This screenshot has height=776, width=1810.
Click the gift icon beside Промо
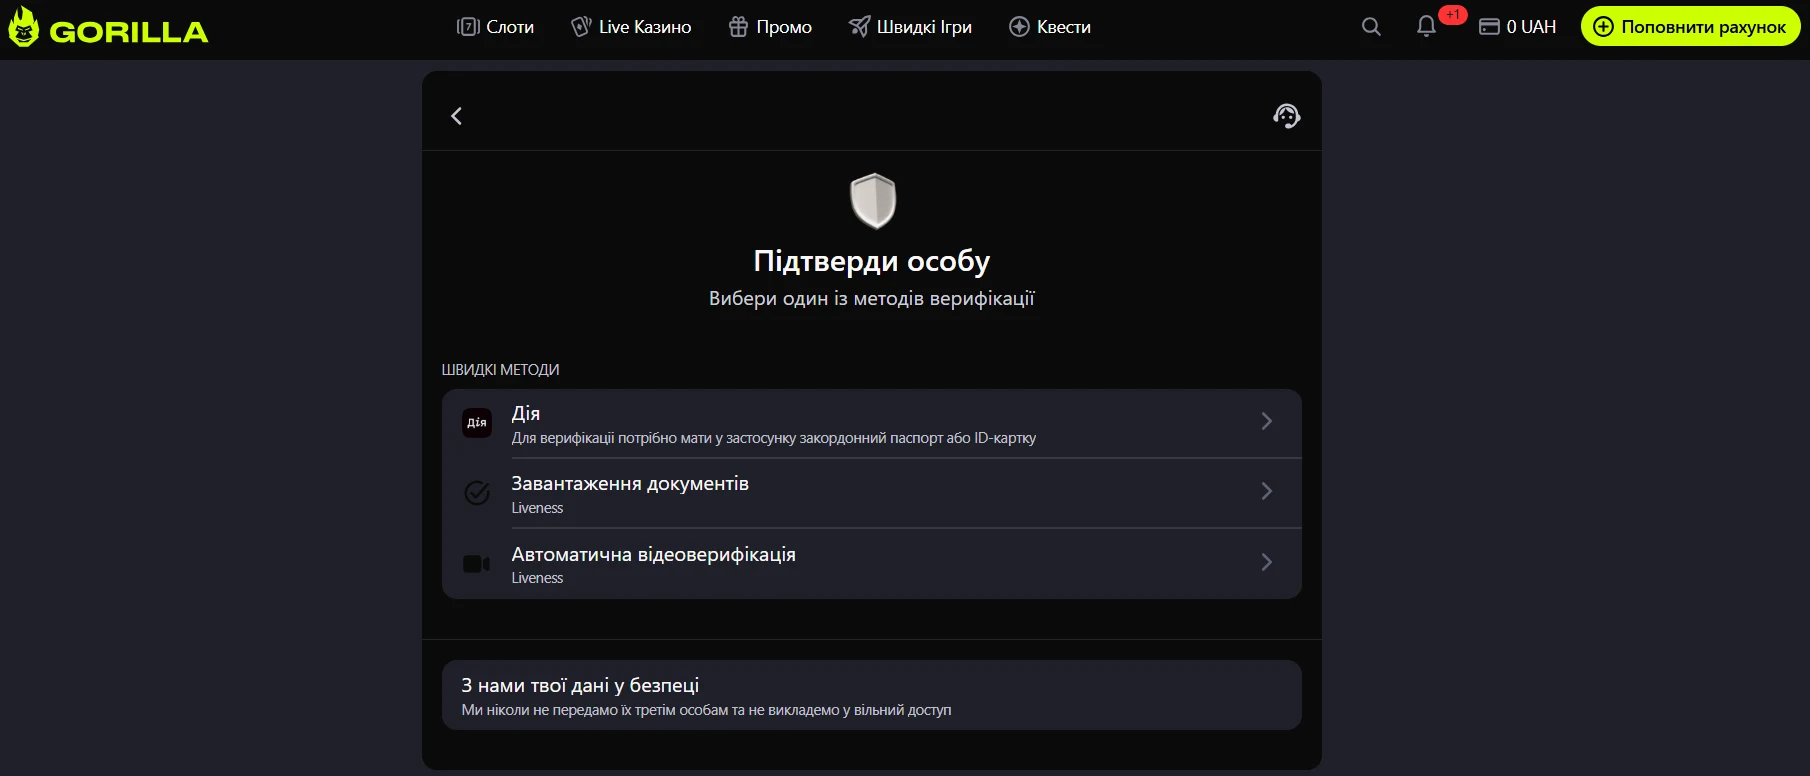tap(738, 27)
